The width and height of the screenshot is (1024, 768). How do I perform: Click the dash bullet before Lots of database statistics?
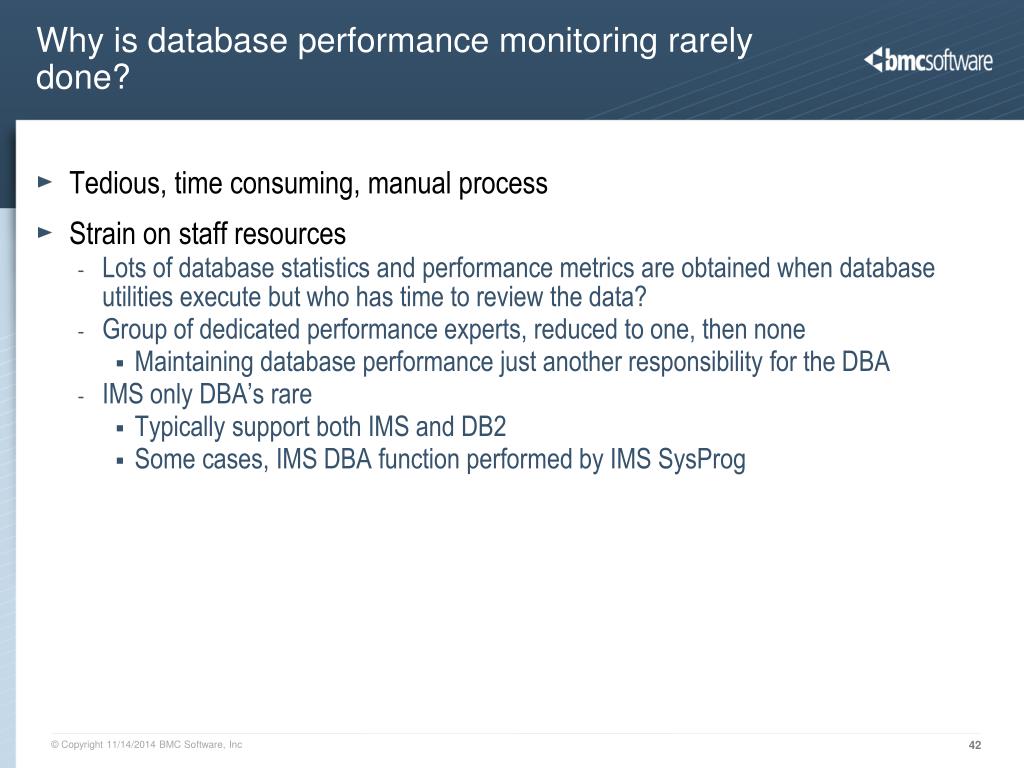click(x=81, y=270)
